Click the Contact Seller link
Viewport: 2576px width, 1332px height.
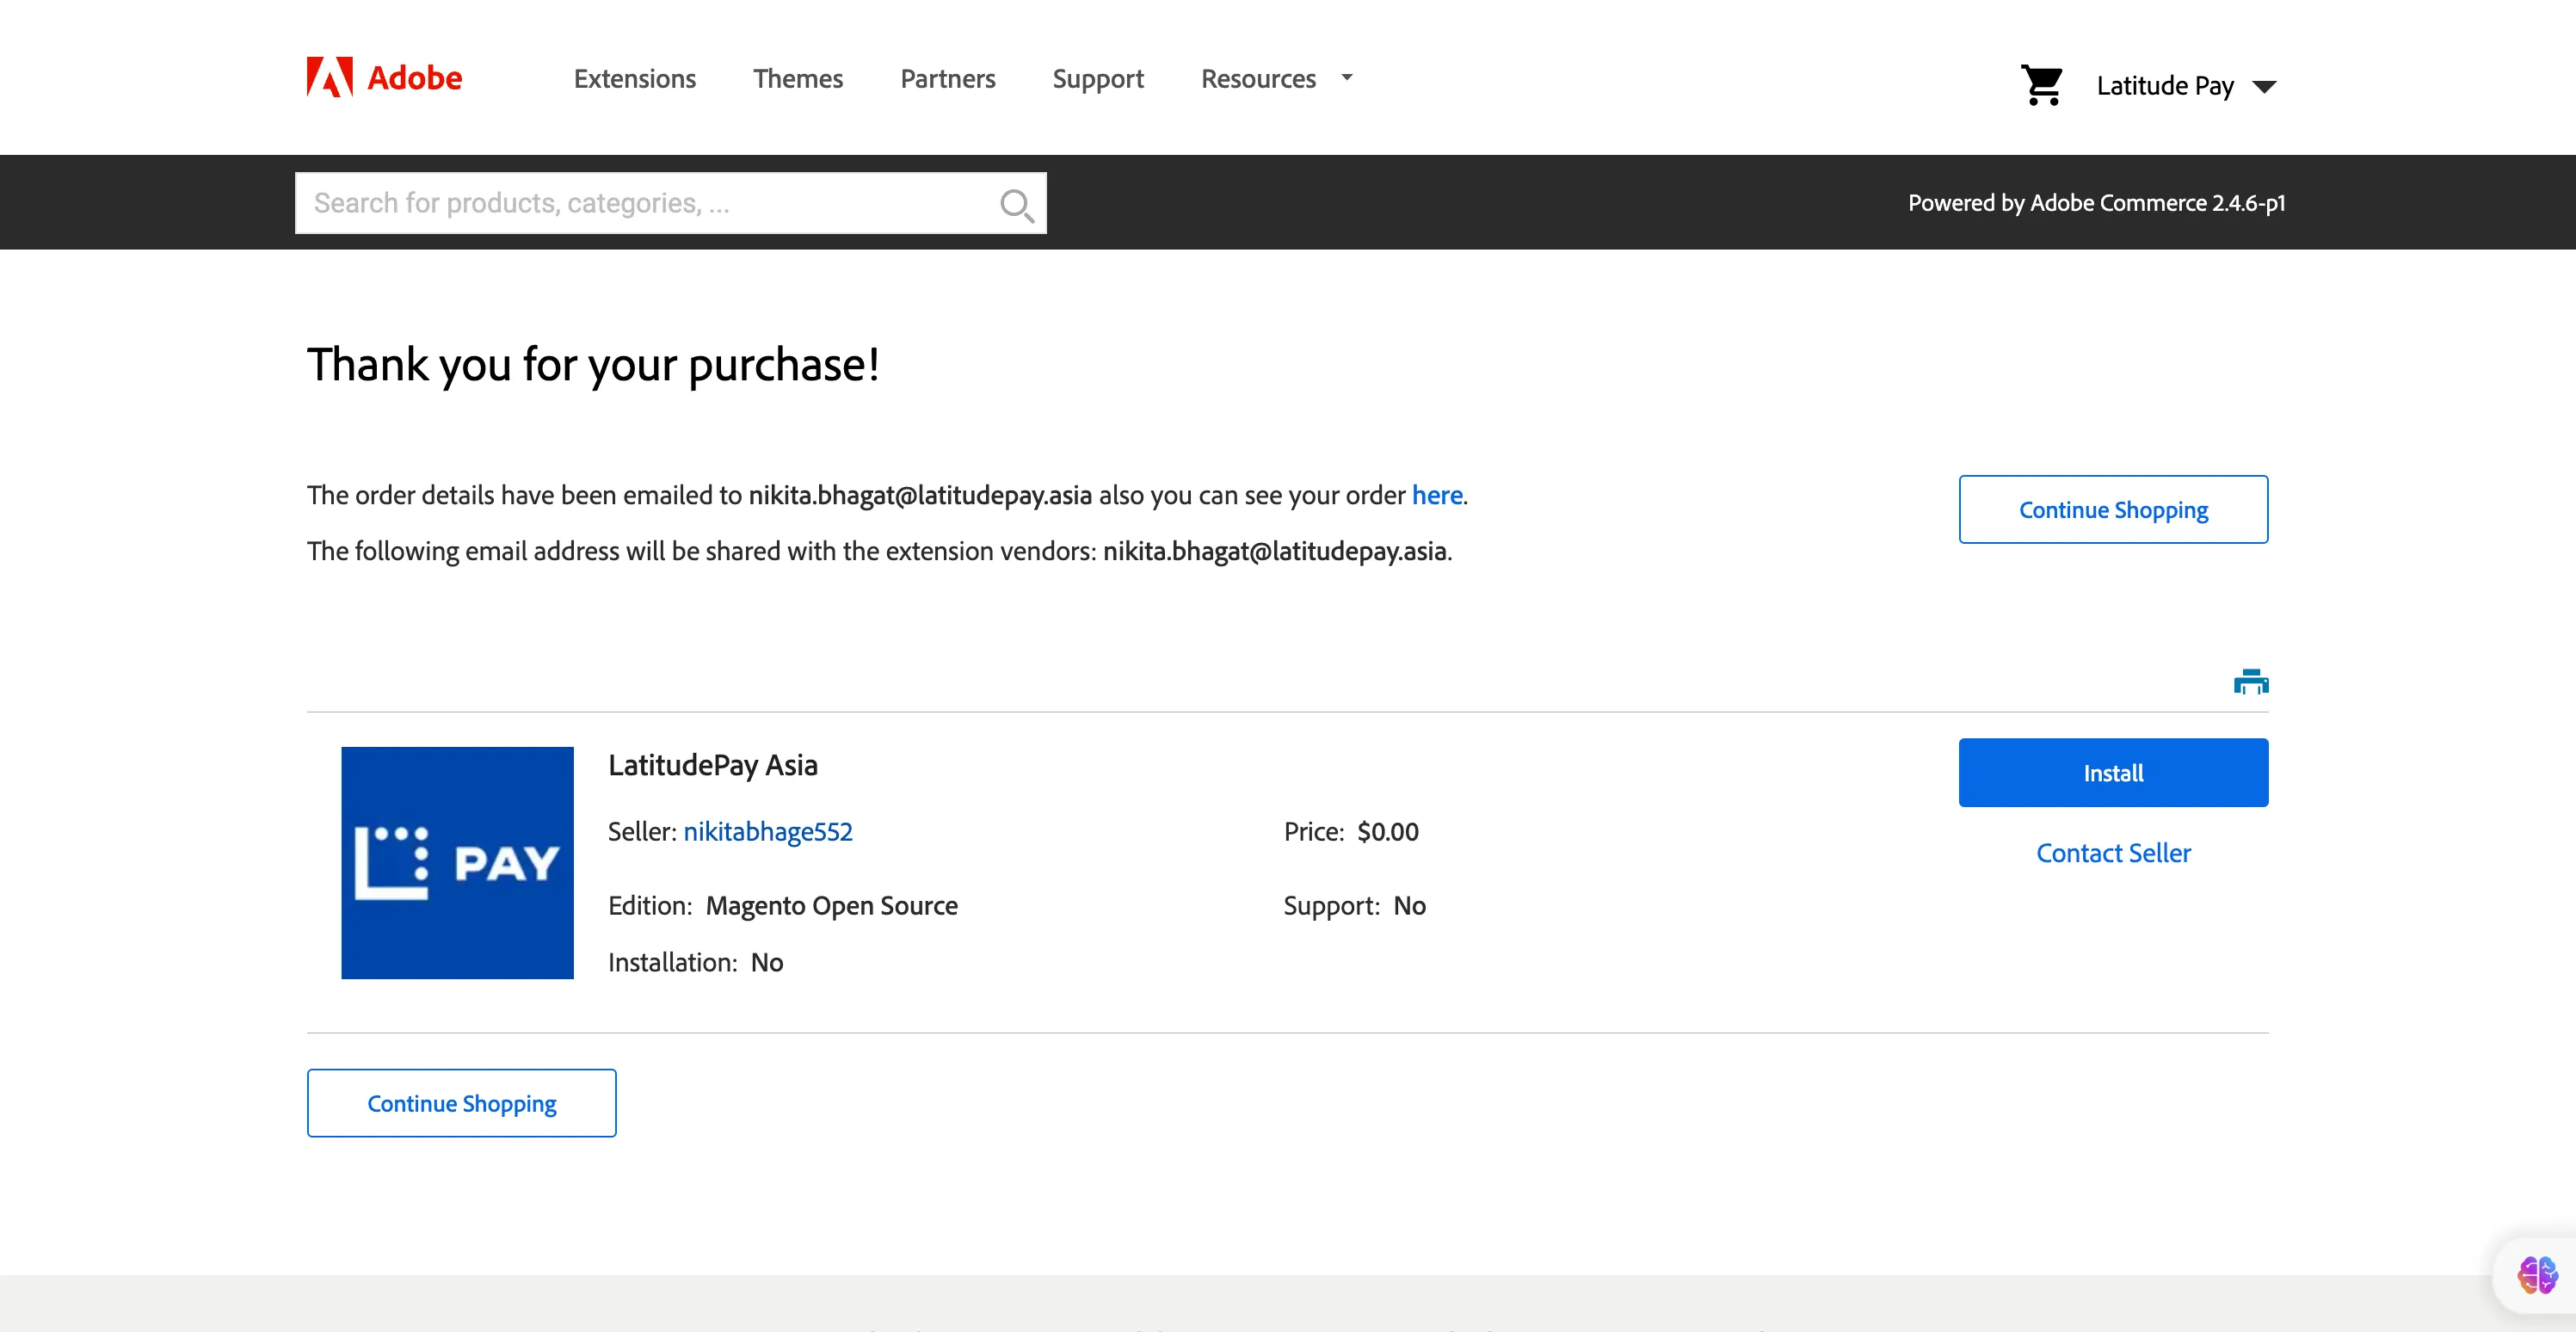click(x=2113, y=853)
